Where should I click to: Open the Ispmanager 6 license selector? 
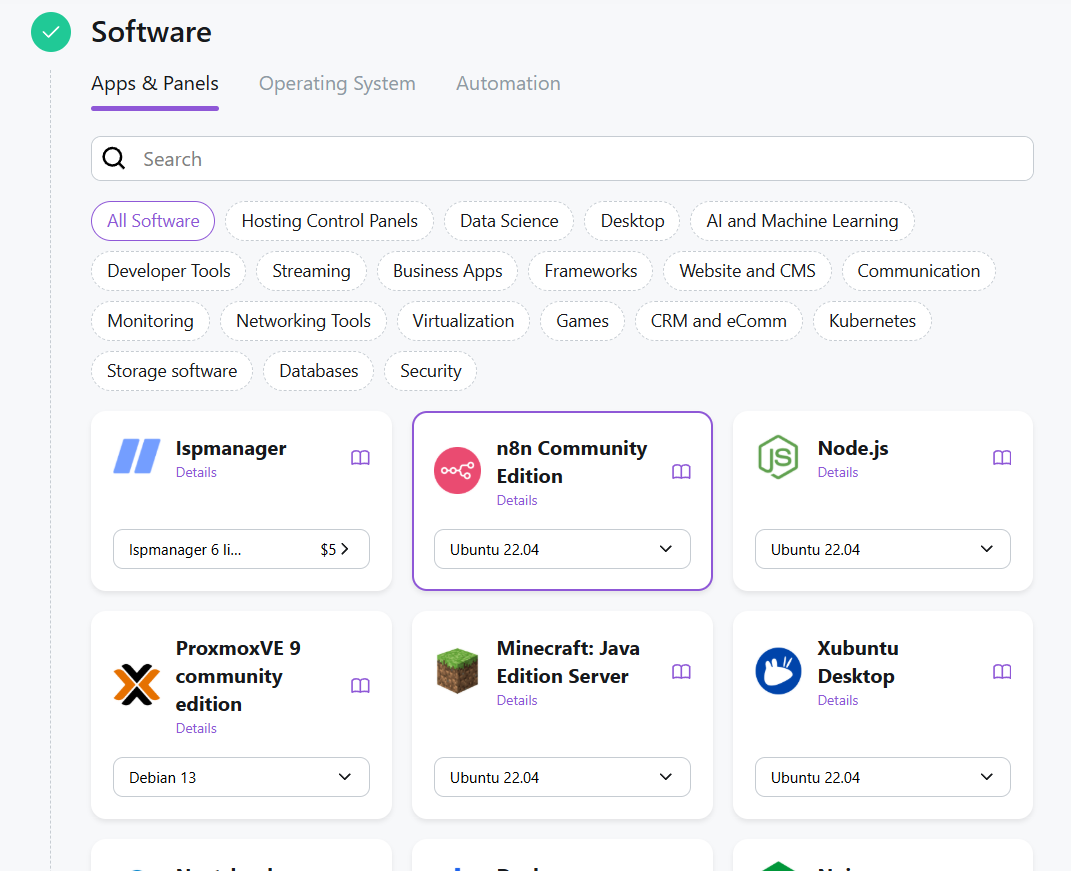tap(241, 549)
